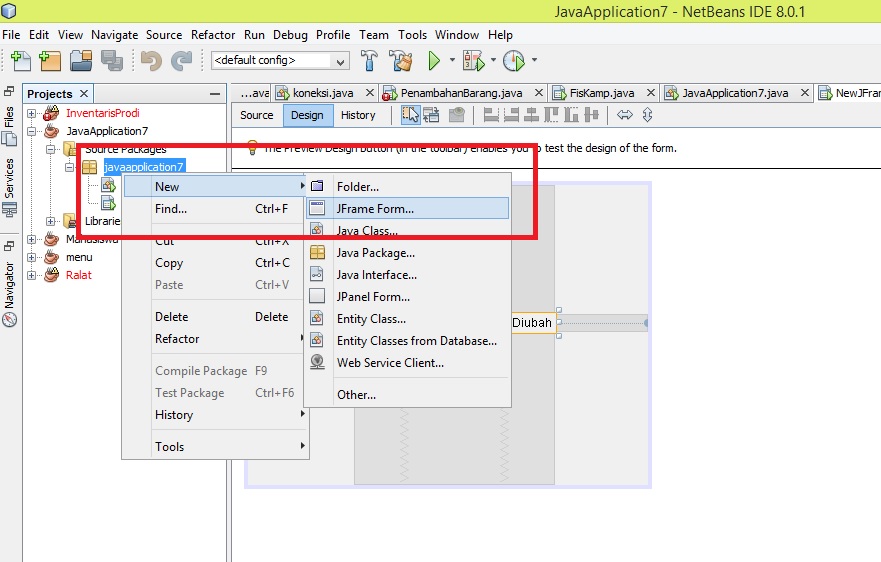Screen dimensions: 881x562
Task: Choose JFrame Form from New submenu
Action: pos(407,209)
